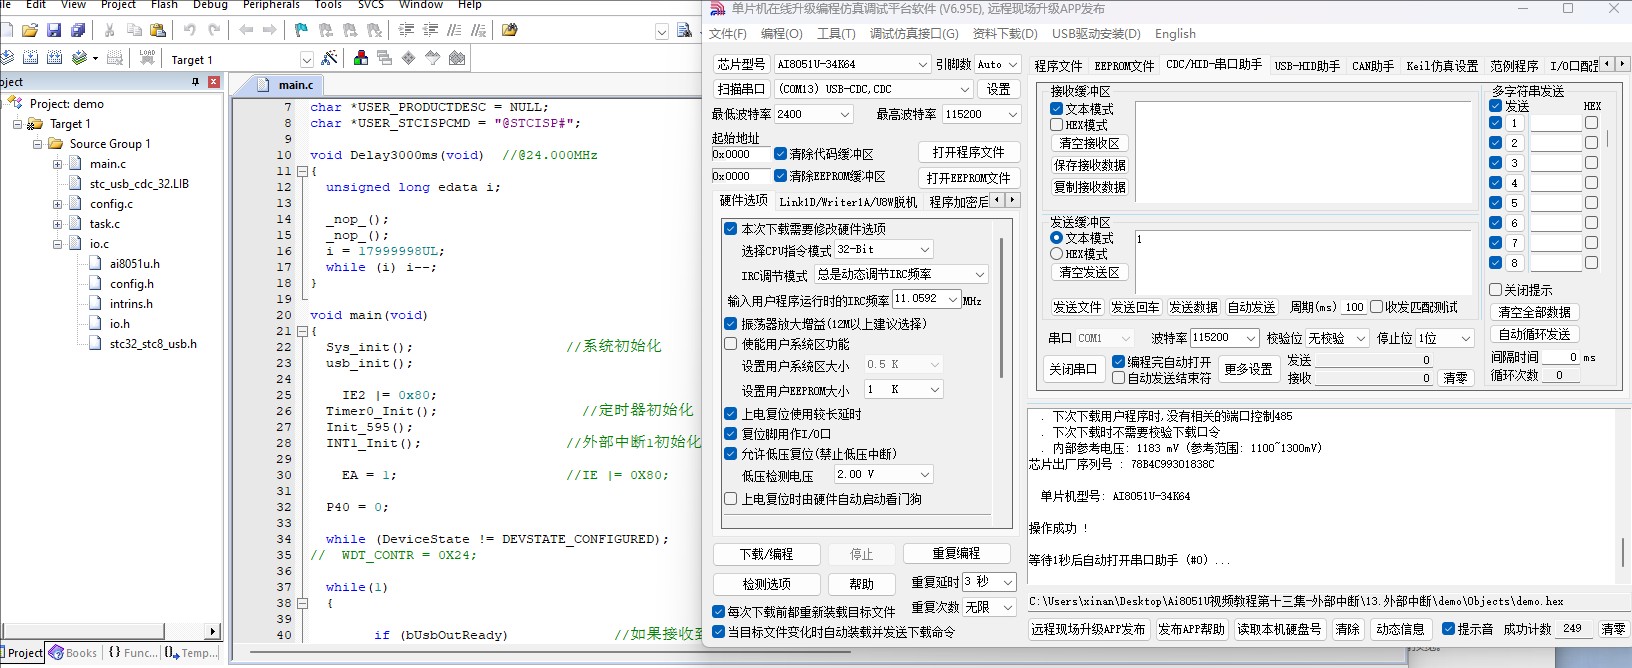Enable 上电复位时由硬件自动启动看门狗
This screenshot has height=668, width=1632.
pyautogui.click(x=731, y=499)
